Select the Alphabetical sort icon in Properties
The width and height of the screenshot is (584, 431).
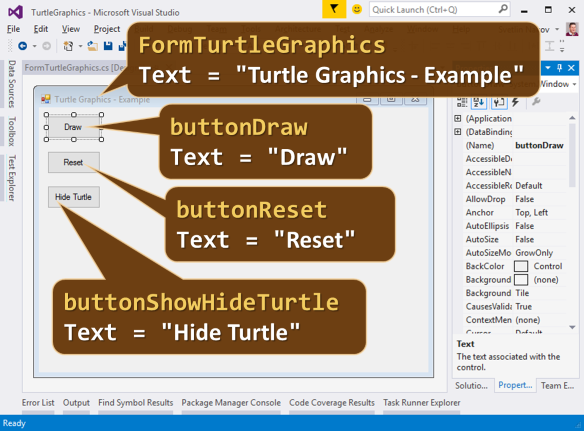pyautogui.click(x=479, y=102)
